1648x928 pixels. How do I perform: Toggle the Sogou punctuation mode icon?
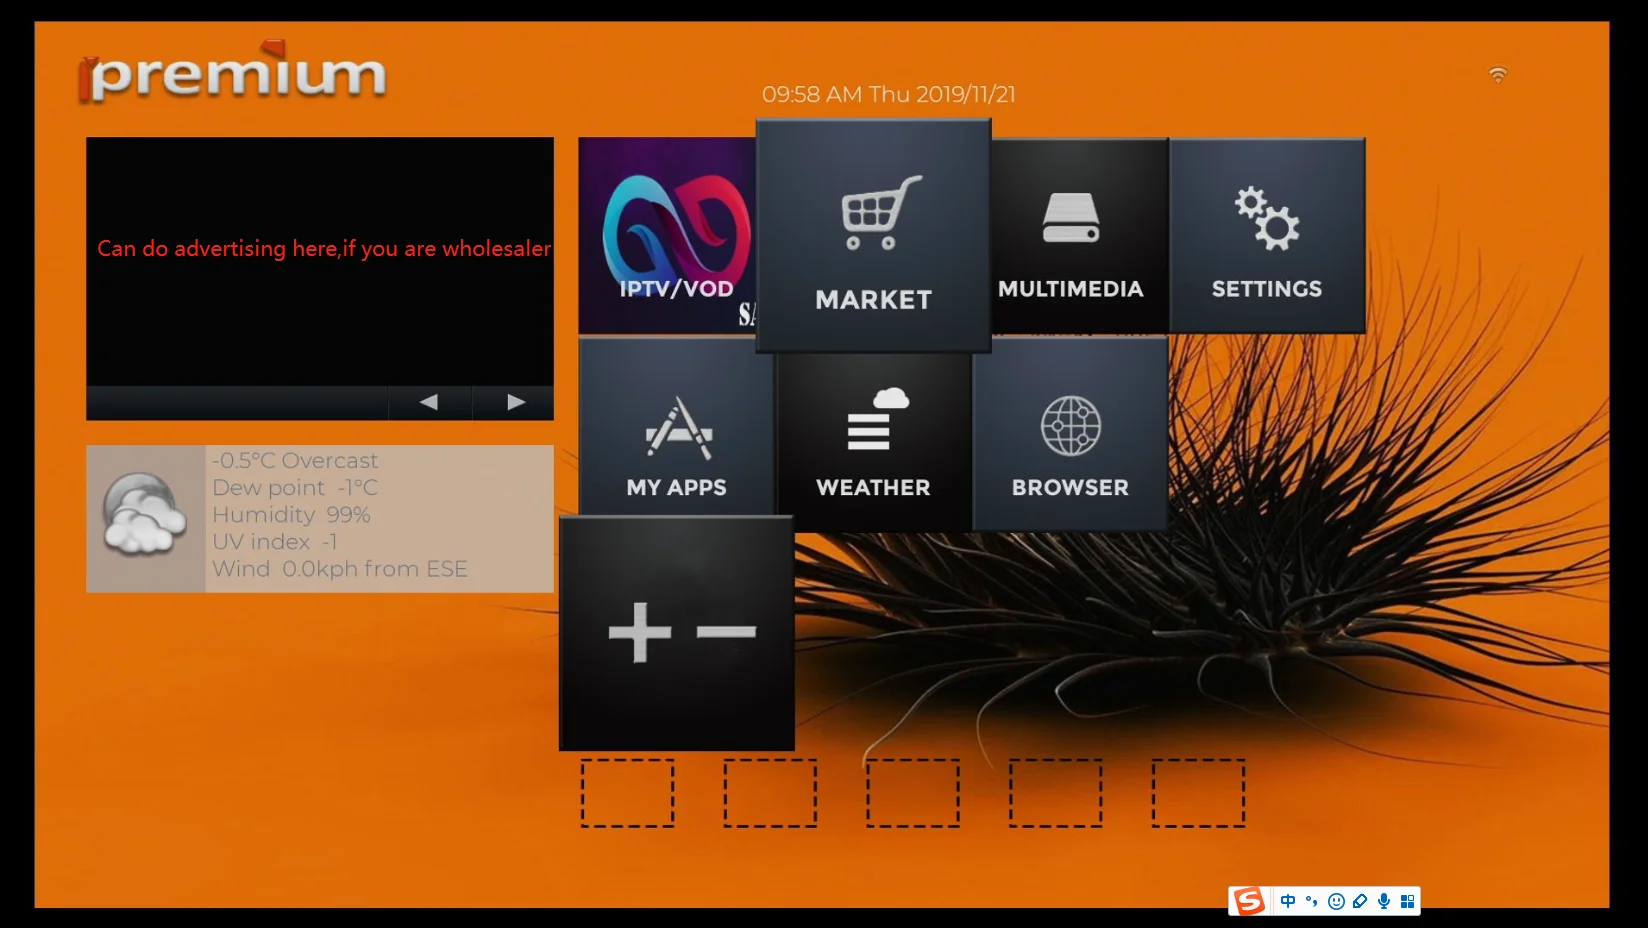(1312, 901)
